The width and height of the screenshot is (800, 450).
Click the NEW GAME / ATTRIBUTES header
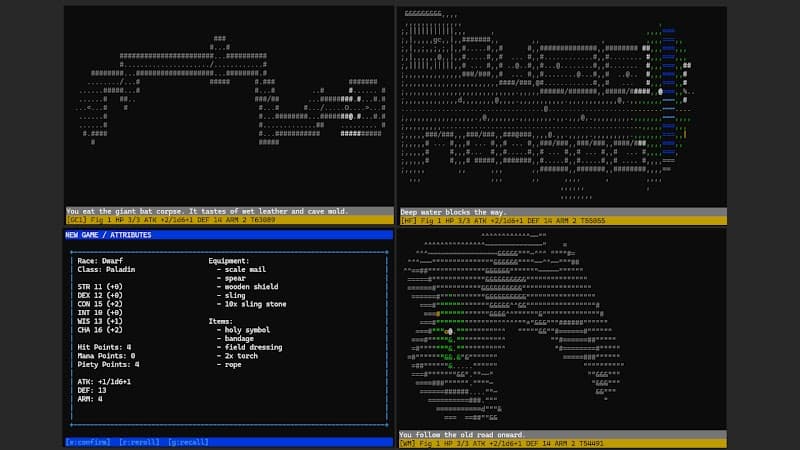tap(108, 235)
